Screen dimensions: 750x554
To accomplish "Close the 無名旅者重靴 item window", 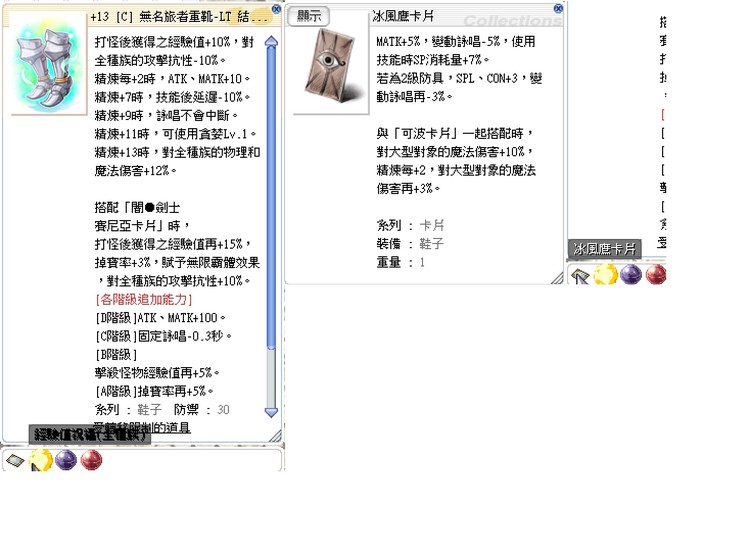I will (x=276, y=9).
